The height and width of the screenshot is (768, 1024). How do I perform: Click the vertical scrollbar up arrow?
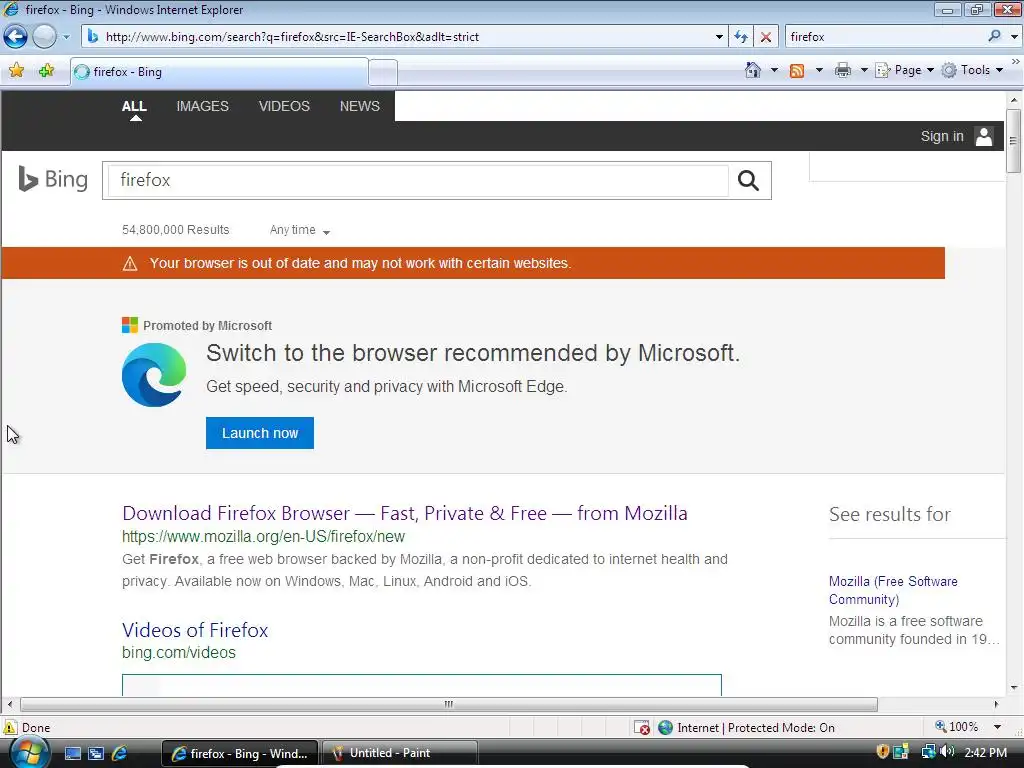(1014, 101)
